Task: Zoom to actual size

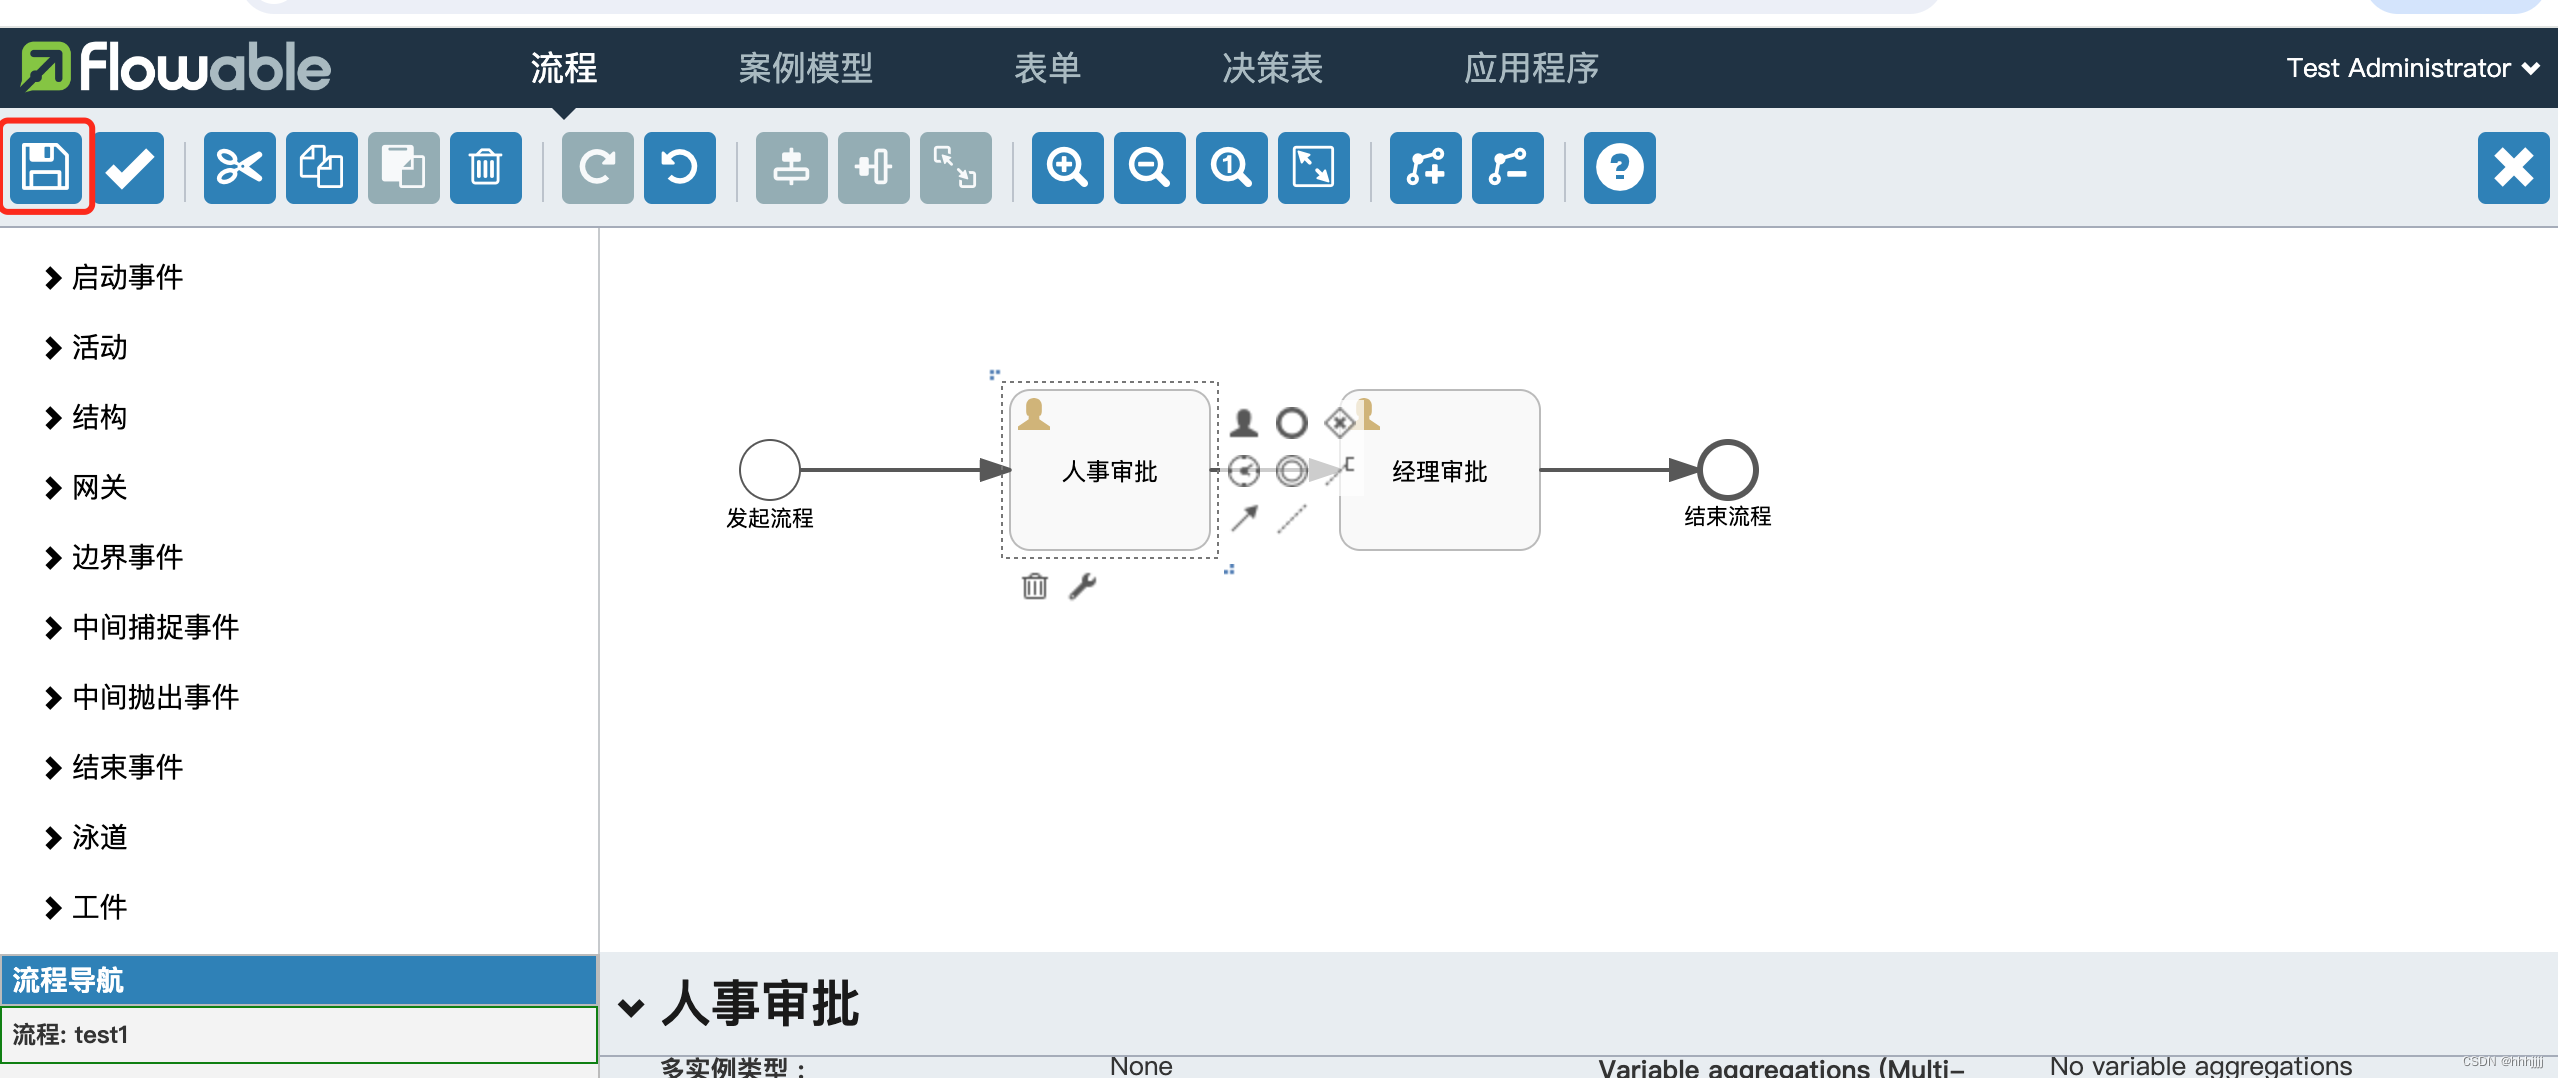Action: coord(1231,167)
